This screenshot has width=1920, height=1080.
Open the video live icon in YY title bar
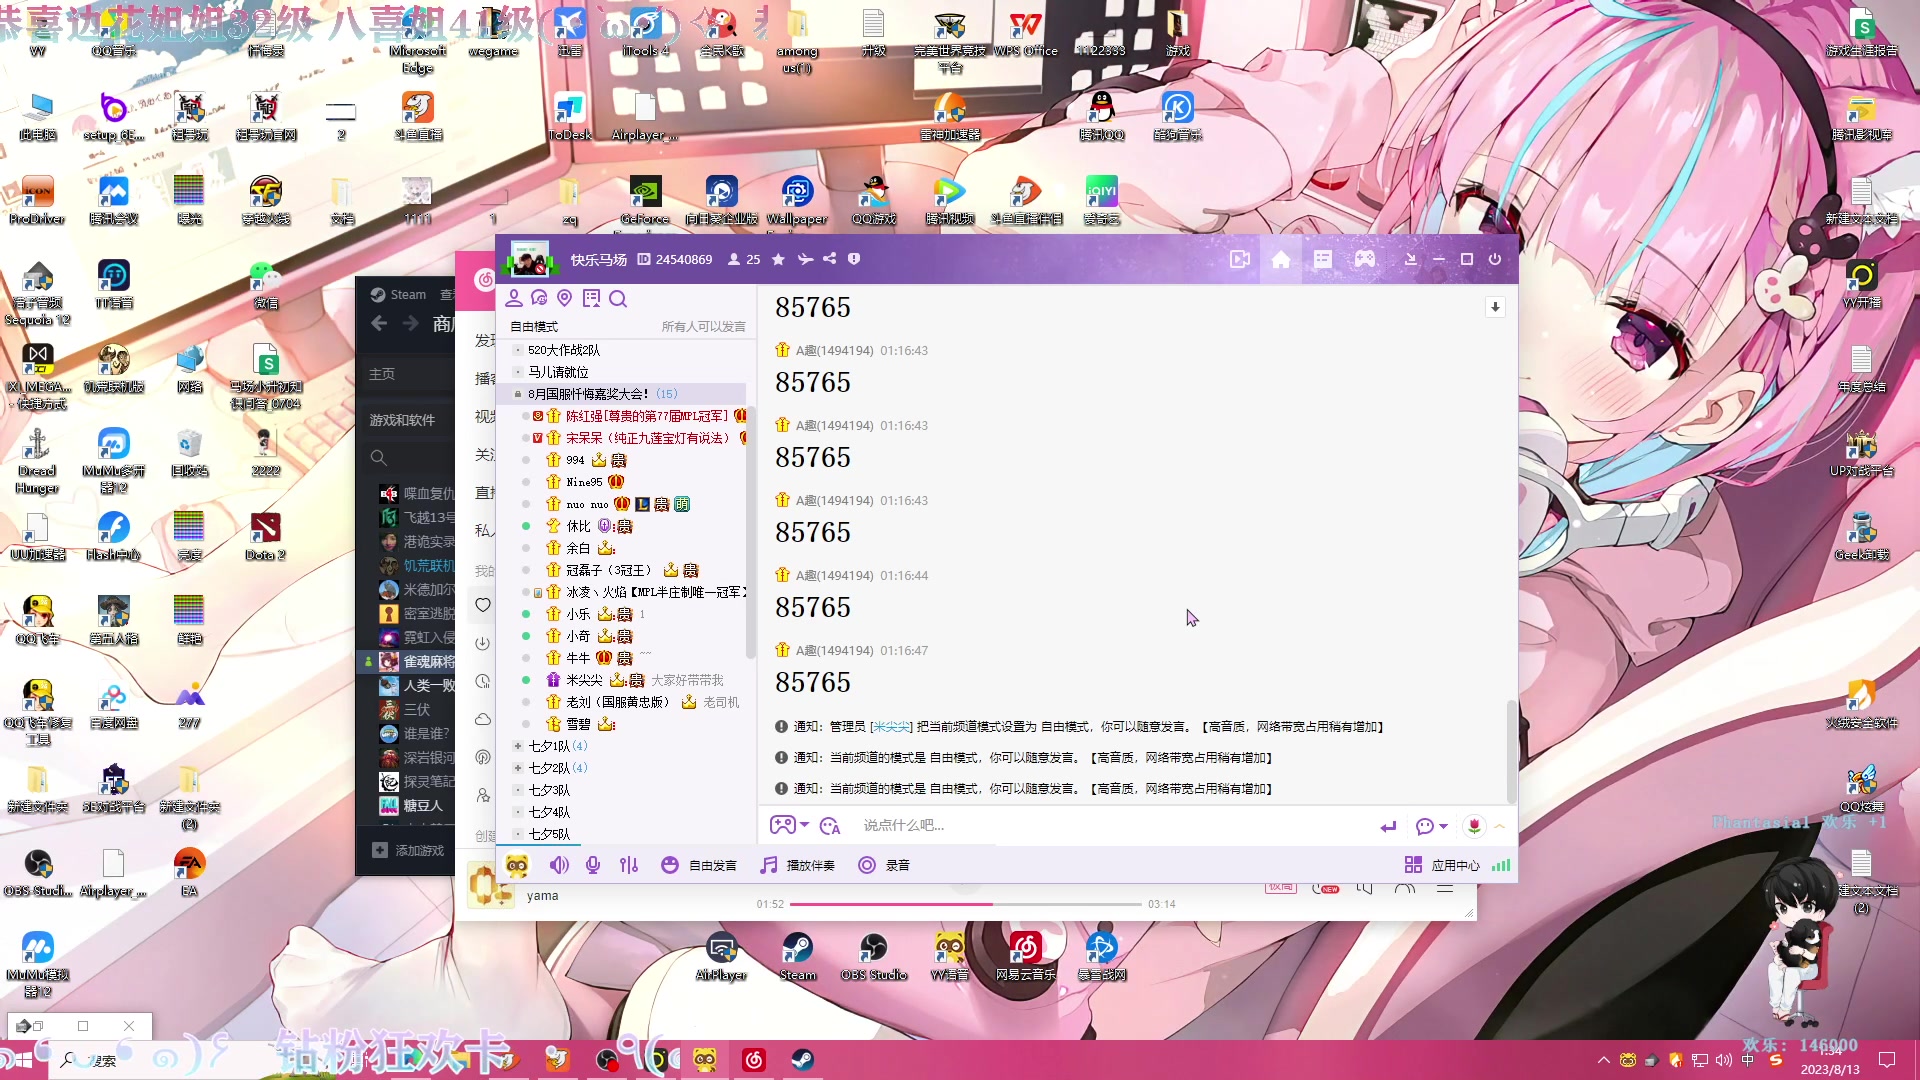tap(1240, 259)
